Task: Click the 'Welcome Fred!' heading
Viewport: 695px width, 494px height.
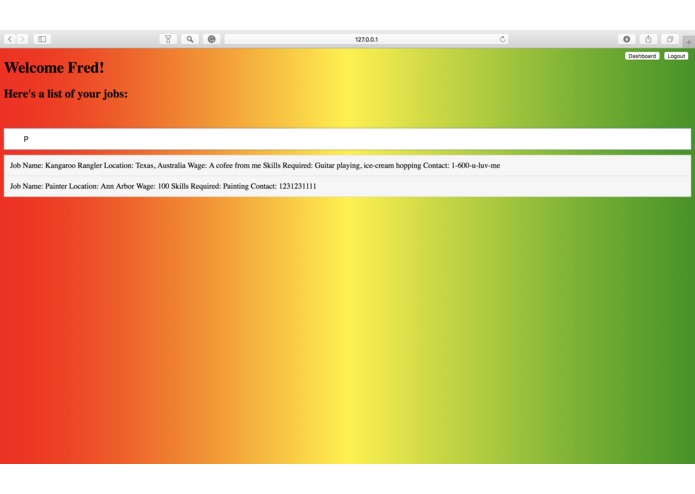Action: 54,68
